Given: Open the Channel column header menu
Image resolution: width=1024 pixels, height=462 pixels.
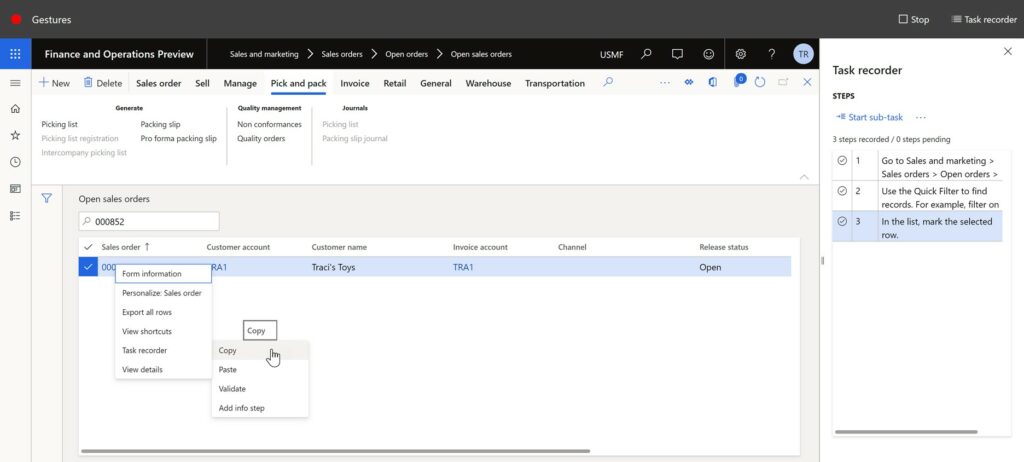Looking at the screenshot, I should pyautogui.click(x=572, y=247).
